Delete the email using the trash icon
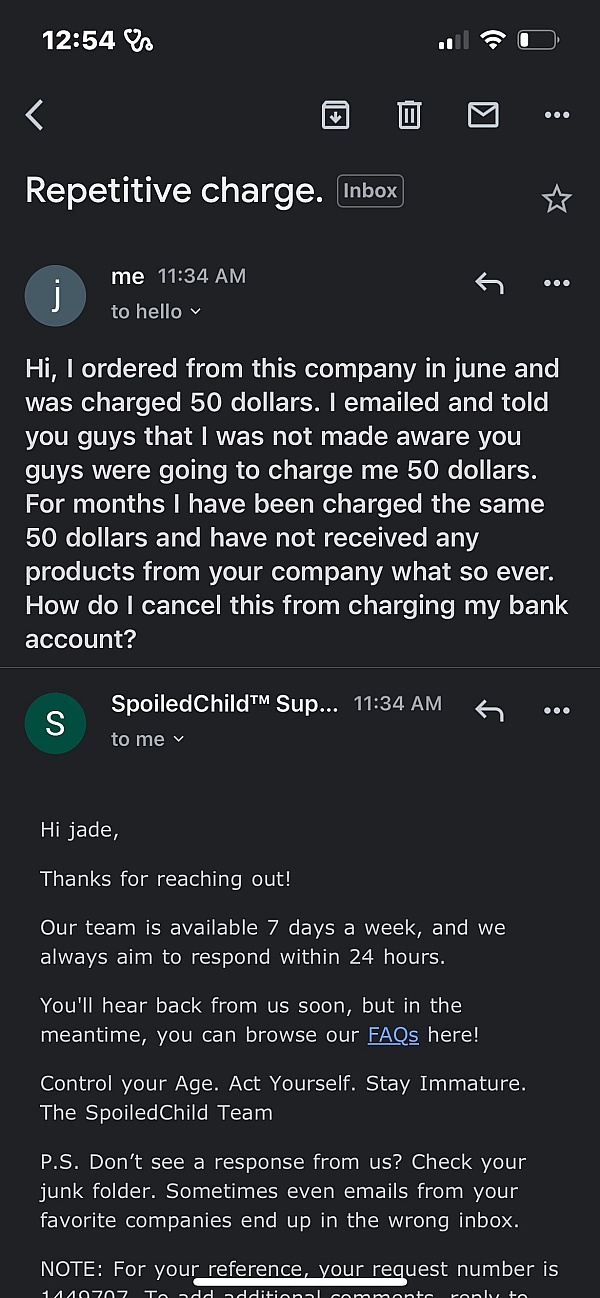 [409, 114]
